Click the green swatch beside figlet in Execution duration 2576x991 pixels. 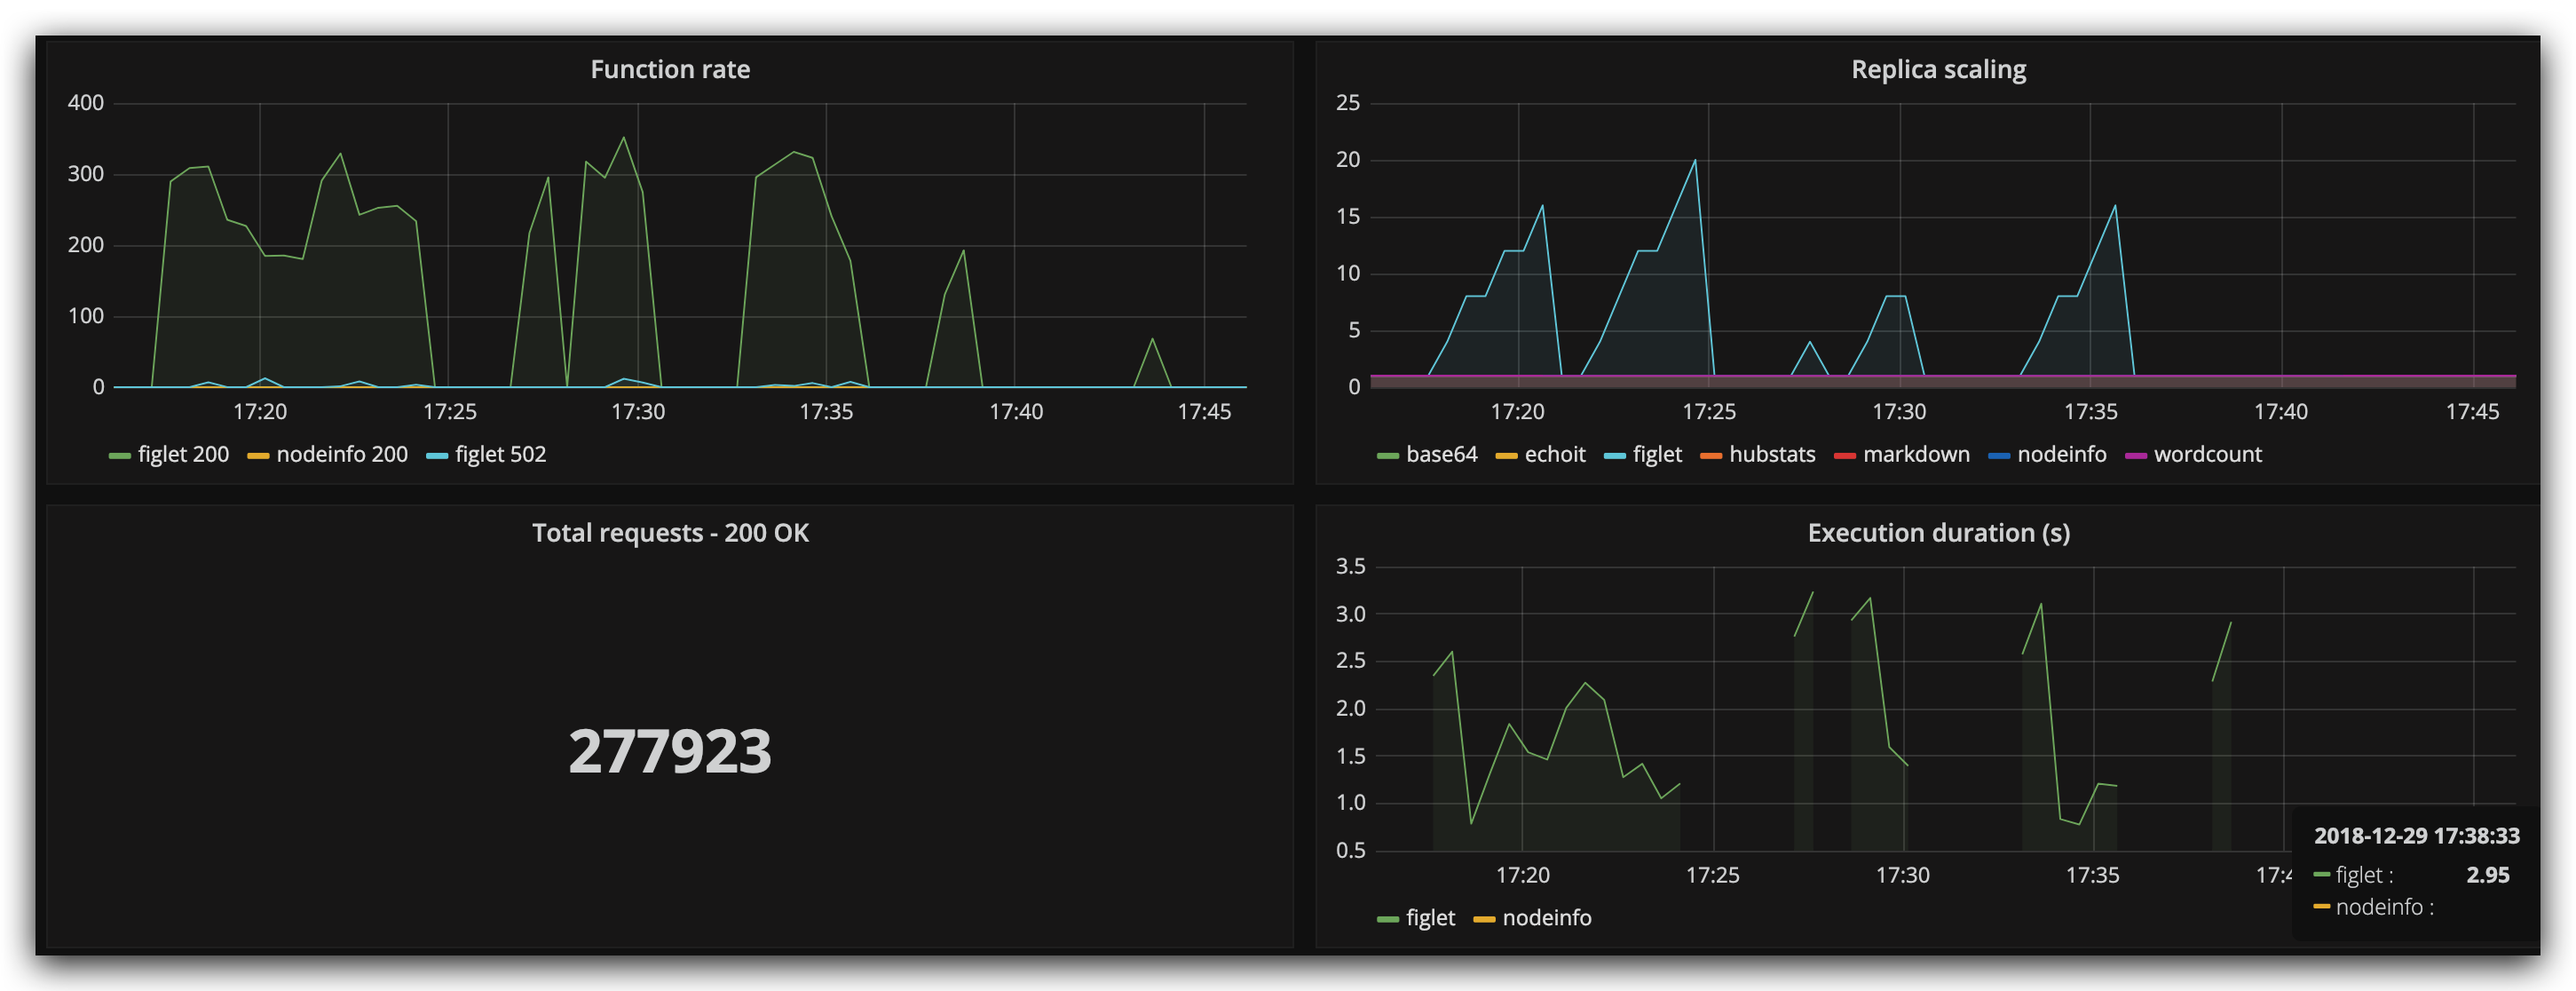(x=1388, y=920)
